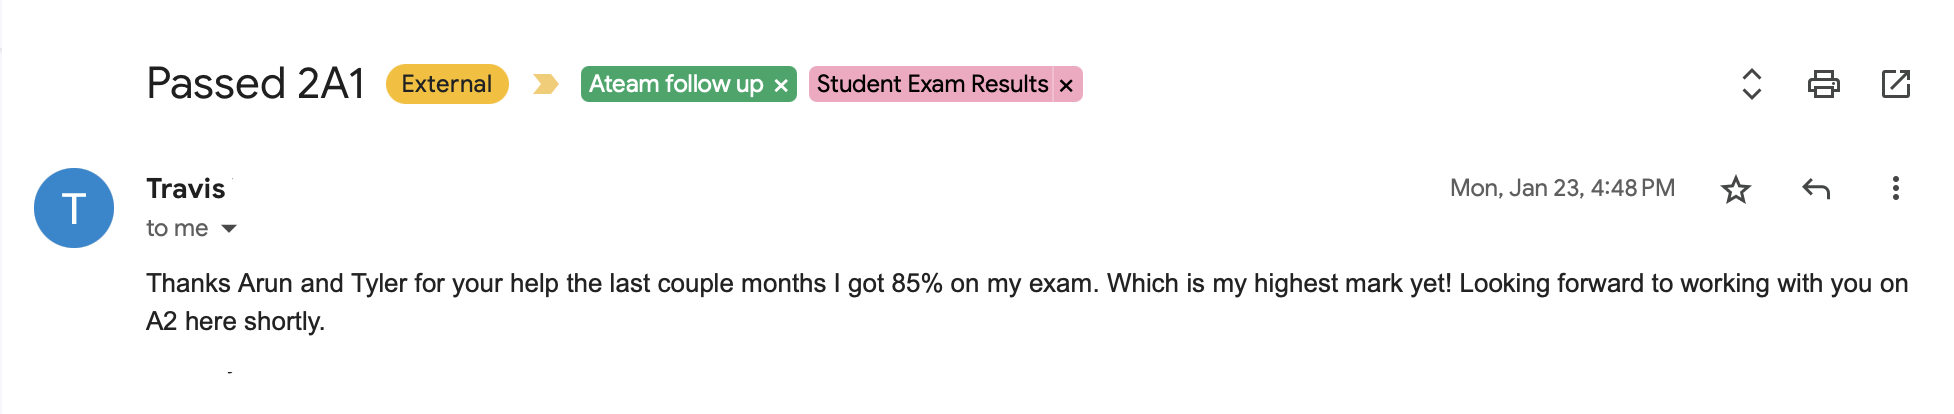Screen dimensions: 1954x414
Task: Star the message from Travis
Action: click(1736, 189)
